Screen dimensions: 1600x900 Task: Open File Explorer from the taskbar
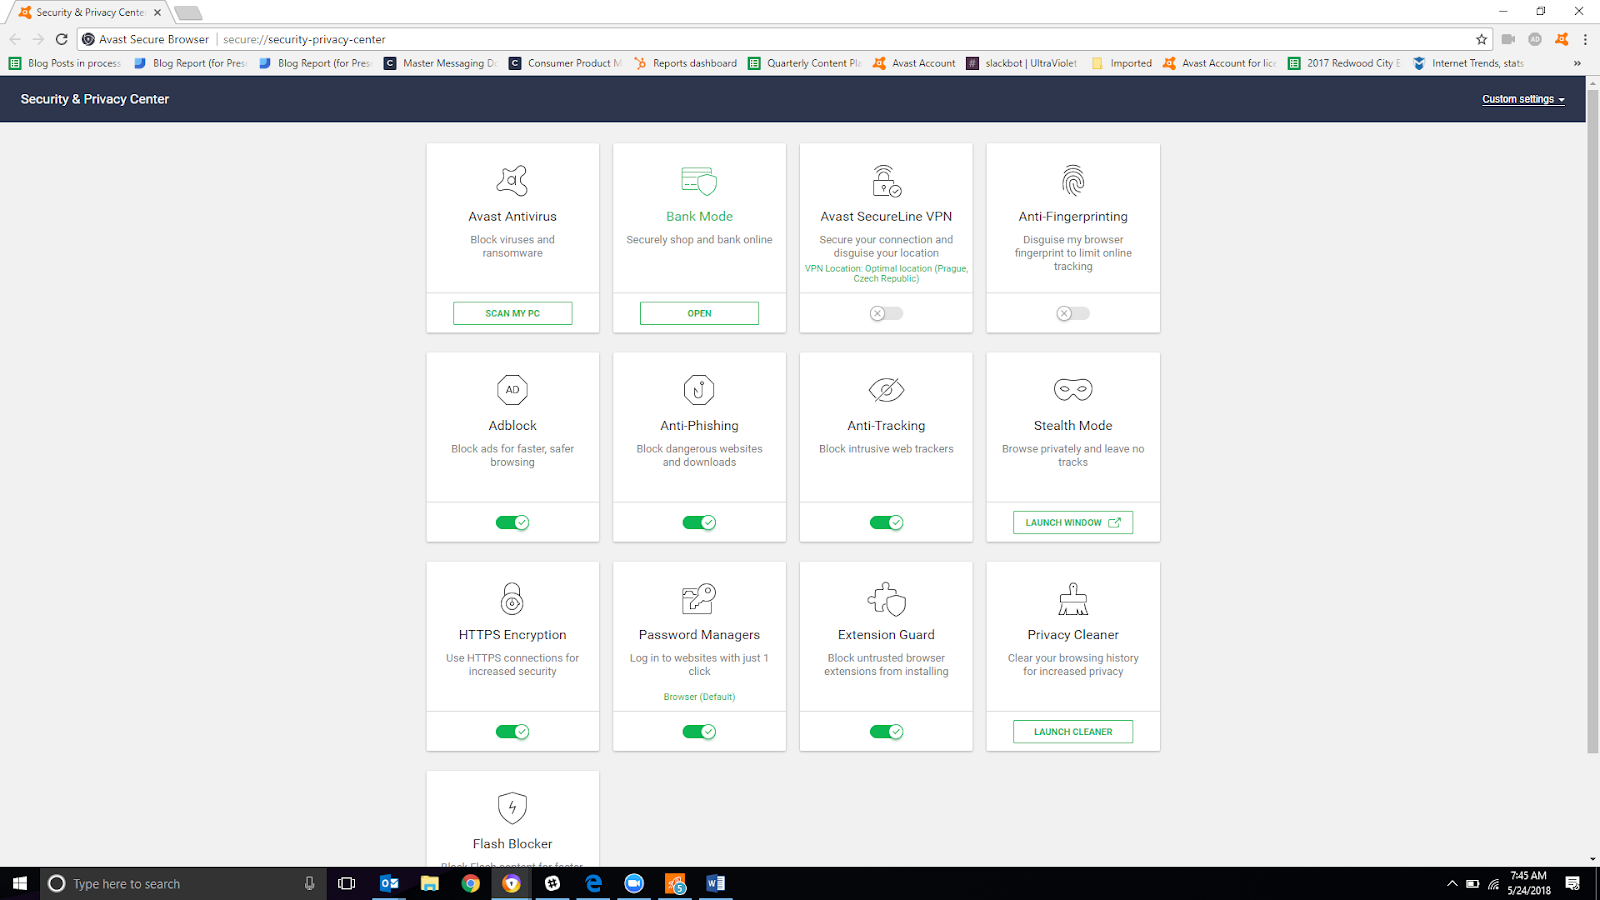coord(430,883)
